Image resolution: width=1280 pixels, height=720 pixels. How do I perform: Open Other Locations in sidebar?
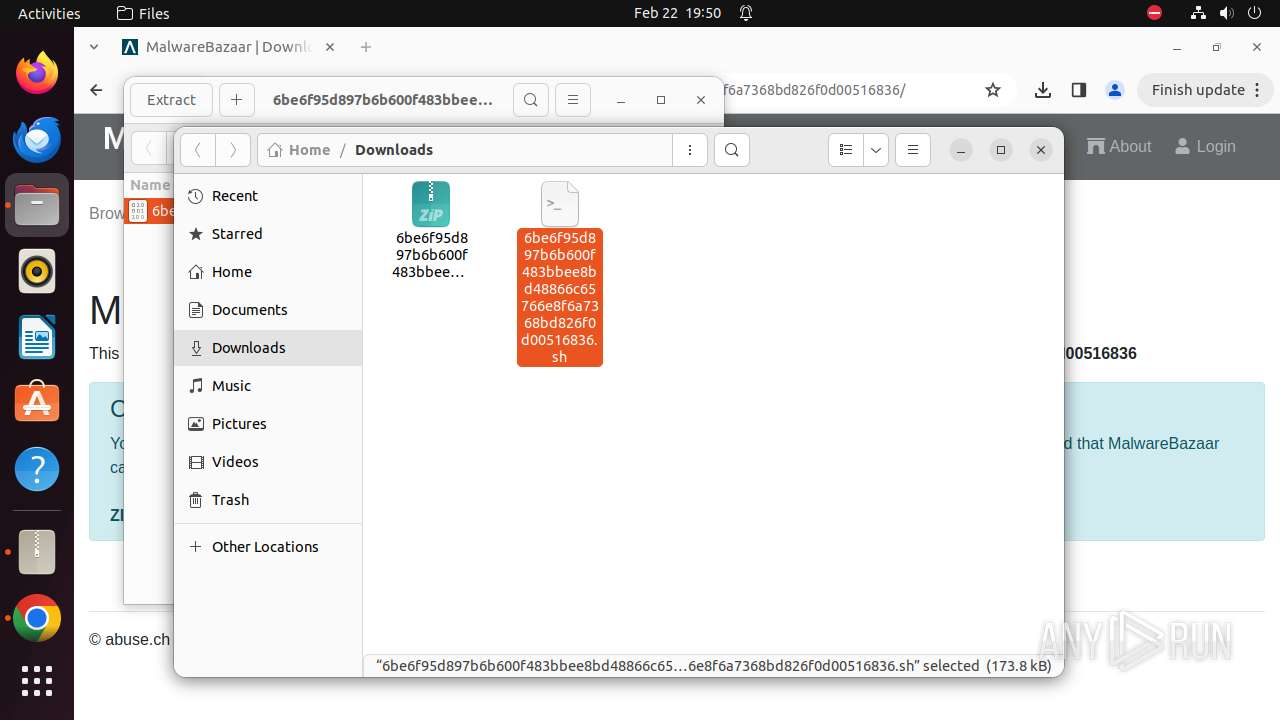tap(268, 547)
